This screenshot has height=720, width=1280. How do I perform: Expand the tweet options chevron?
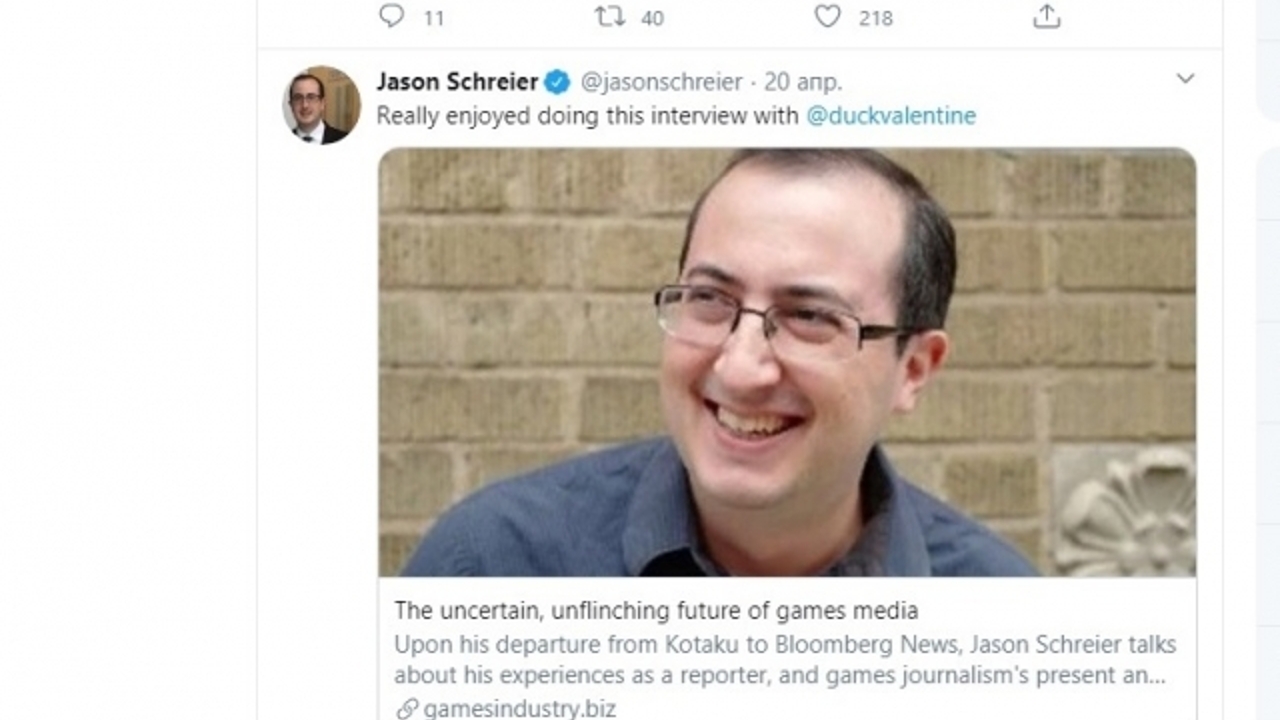(1185, 79)
